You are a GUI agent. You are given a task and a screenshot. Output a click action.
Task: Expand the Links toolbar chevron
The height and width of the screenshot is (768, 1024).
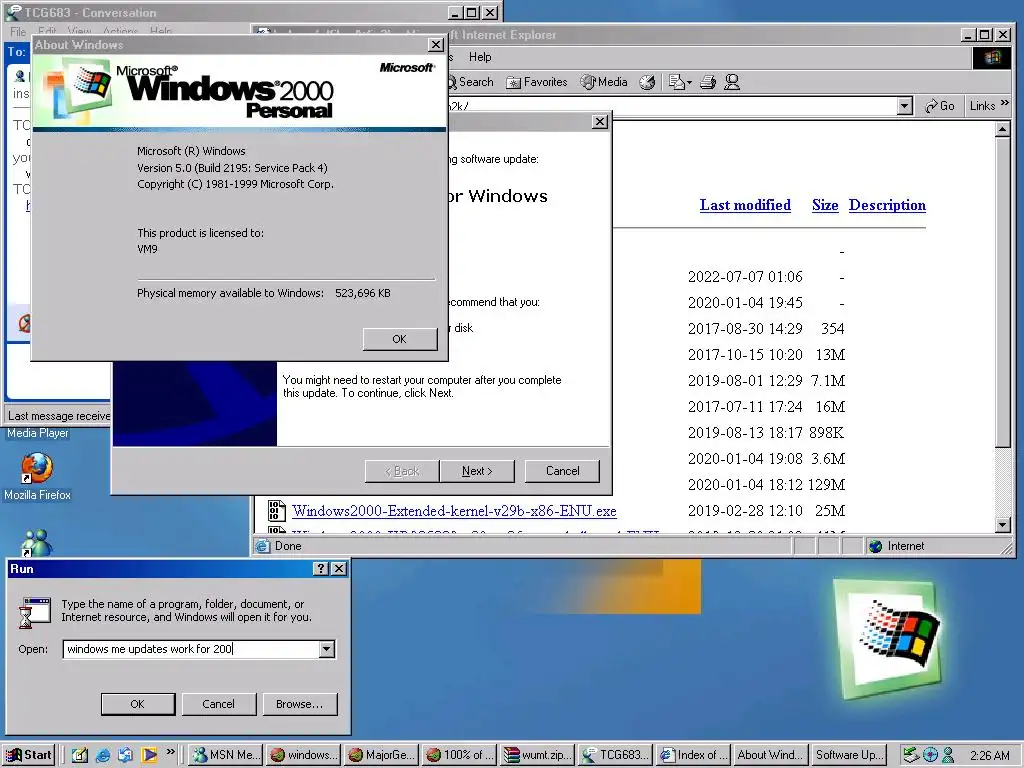pyautogui.click(x=1004, y=103)
